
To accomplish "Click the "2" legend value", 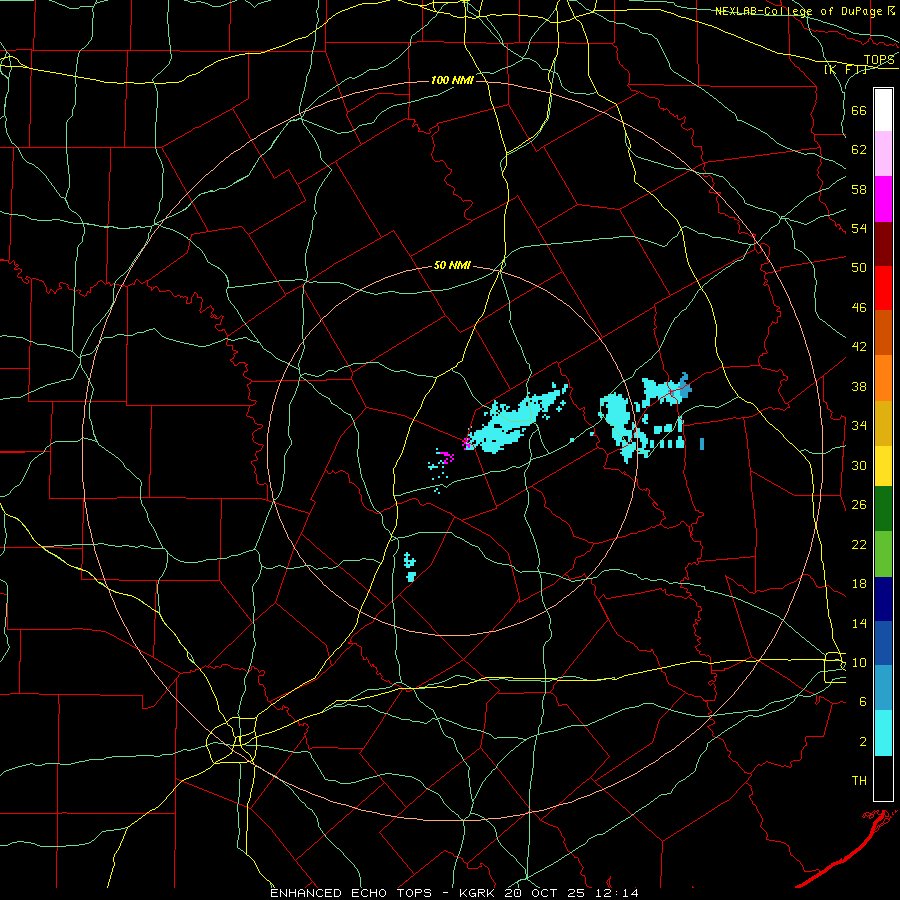I will click(863, 742).
